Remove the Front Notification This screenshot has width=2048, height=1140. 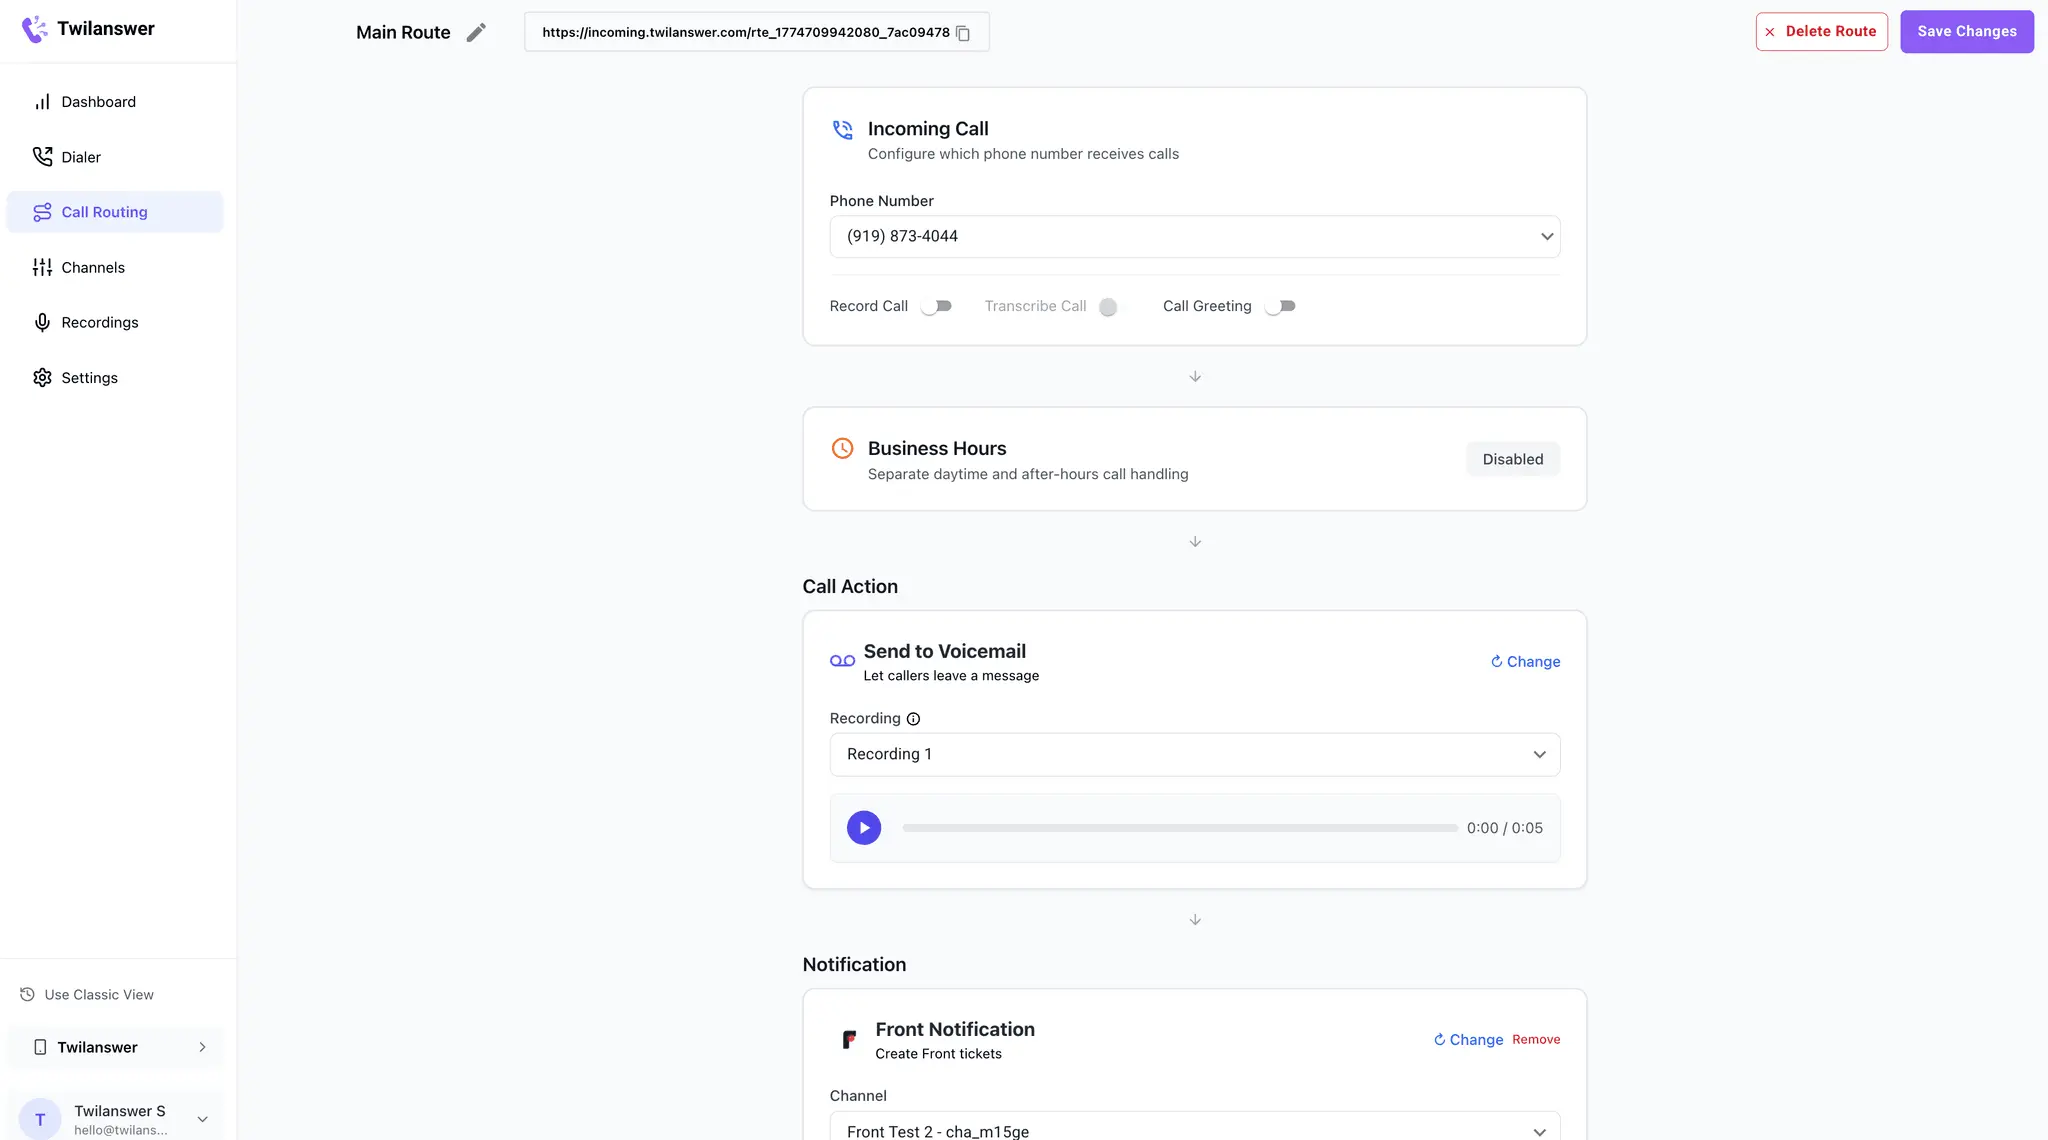coord(1536,1040)
